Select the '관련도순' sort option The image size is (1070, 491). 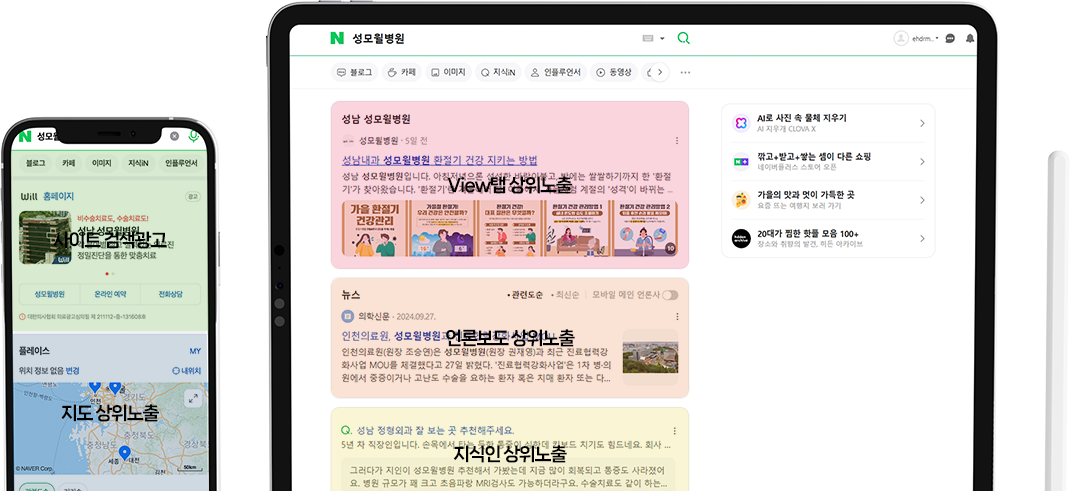click(526, 295)
